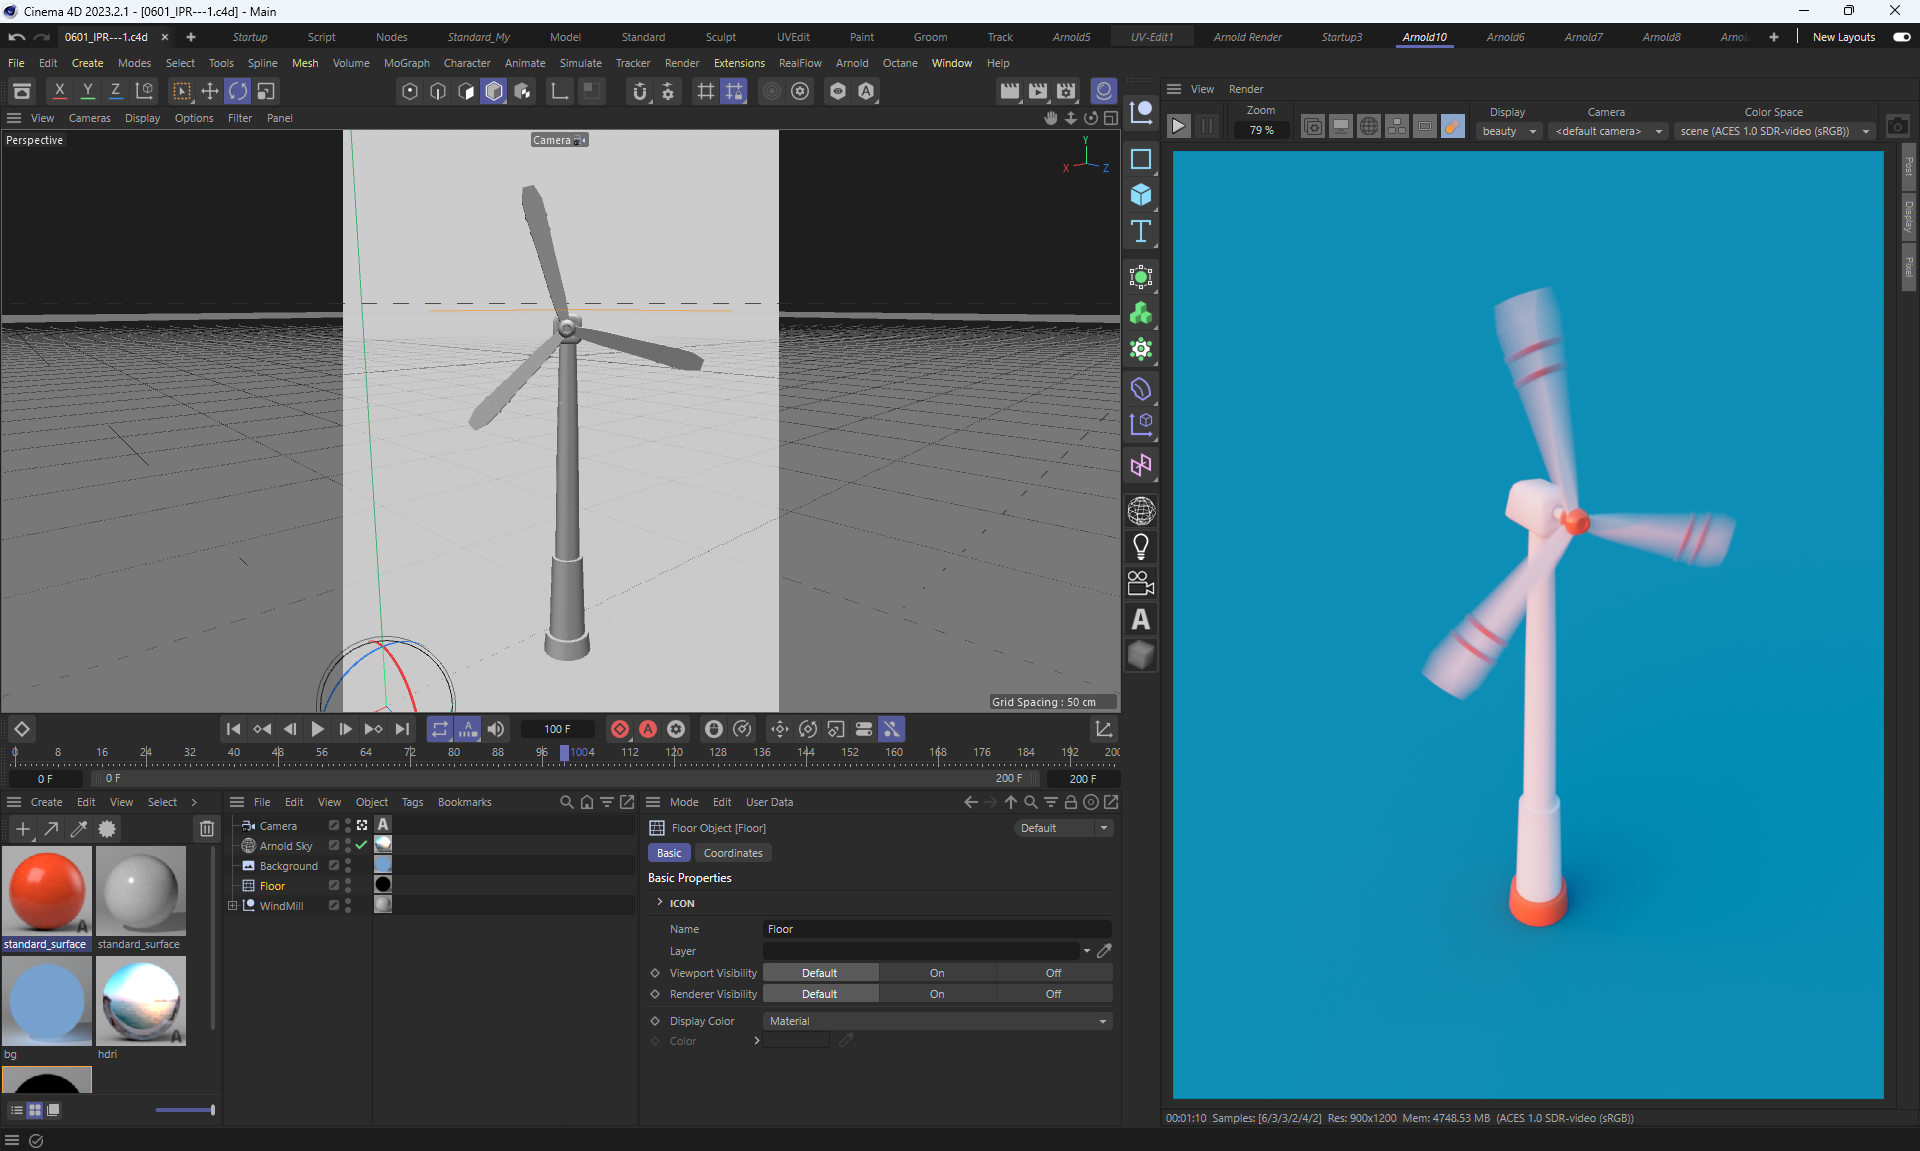Toggle the New Layouts switch
The height and width of the screenshot is (1151, 1920).
[1901, 37]
